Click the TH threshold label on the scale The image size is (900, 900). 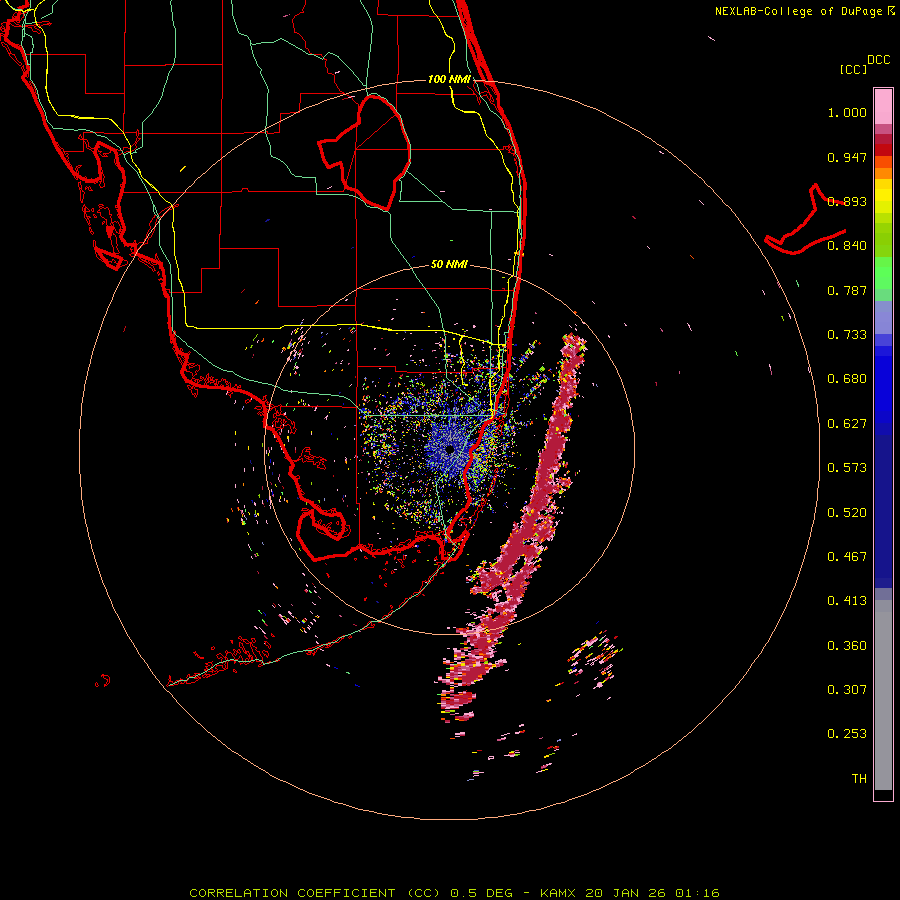[x=859, y=779]
